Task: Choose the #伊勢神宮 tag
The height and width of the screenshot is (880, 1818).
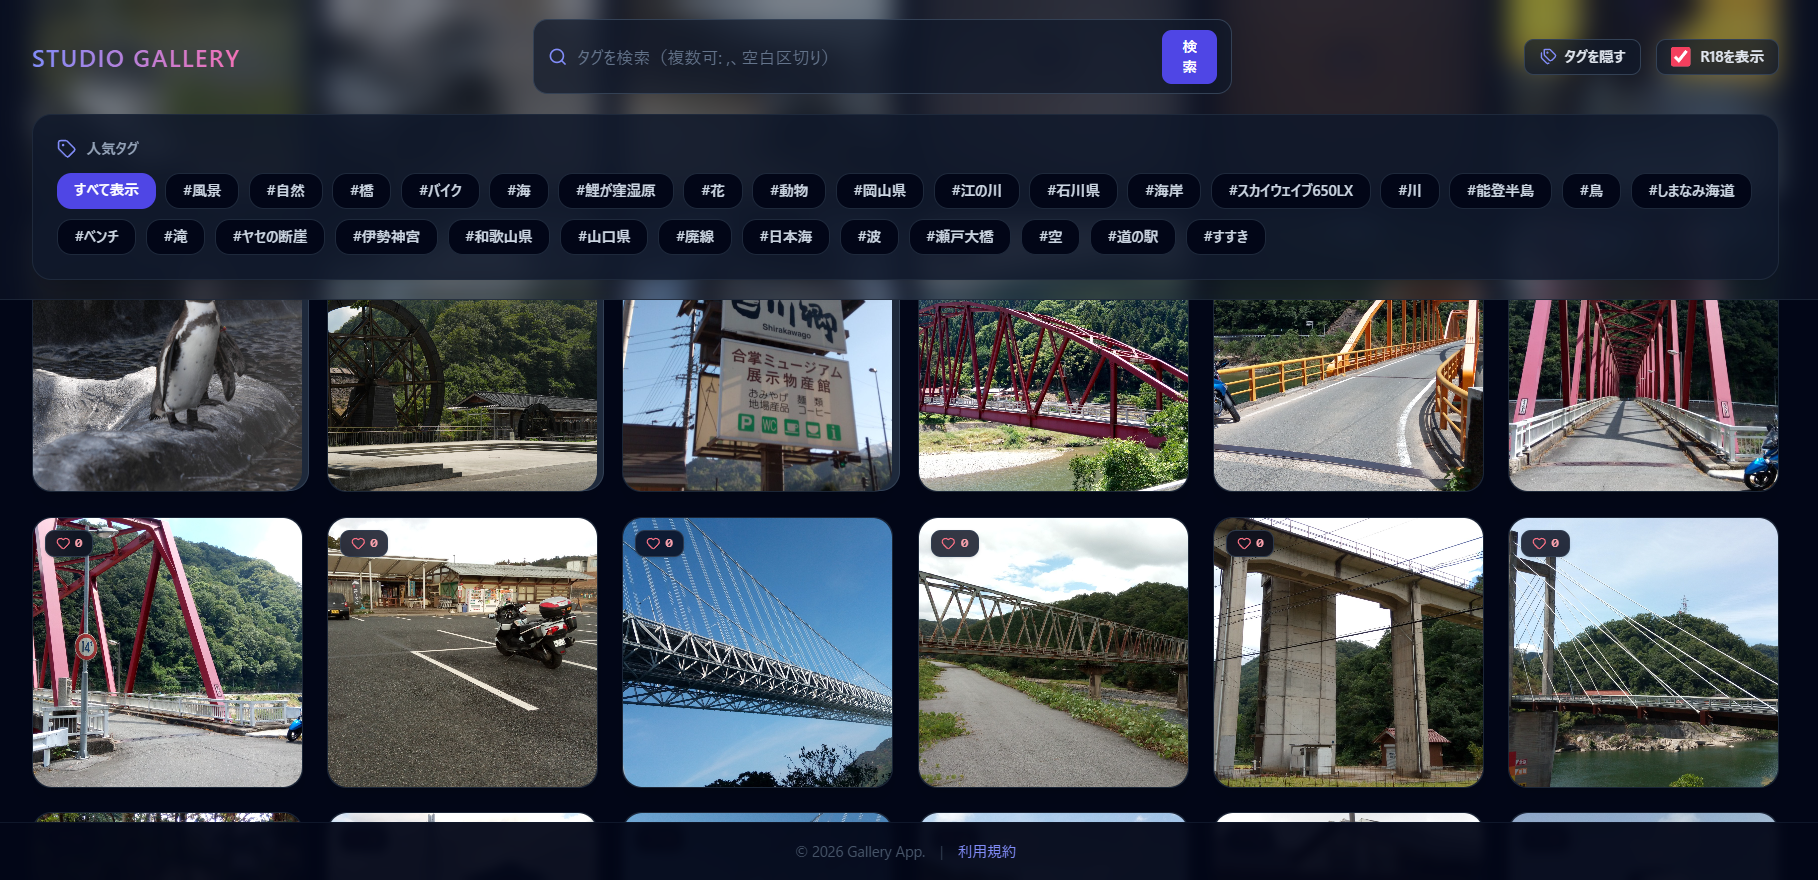Action: (x=387, y=236)
